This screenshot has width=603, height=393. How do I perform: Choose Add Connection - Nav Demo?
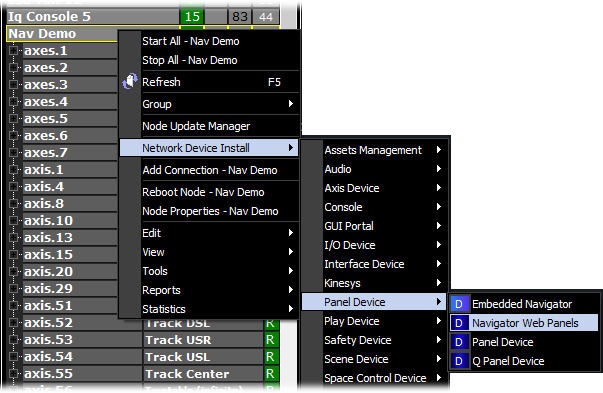coord(209,170)
